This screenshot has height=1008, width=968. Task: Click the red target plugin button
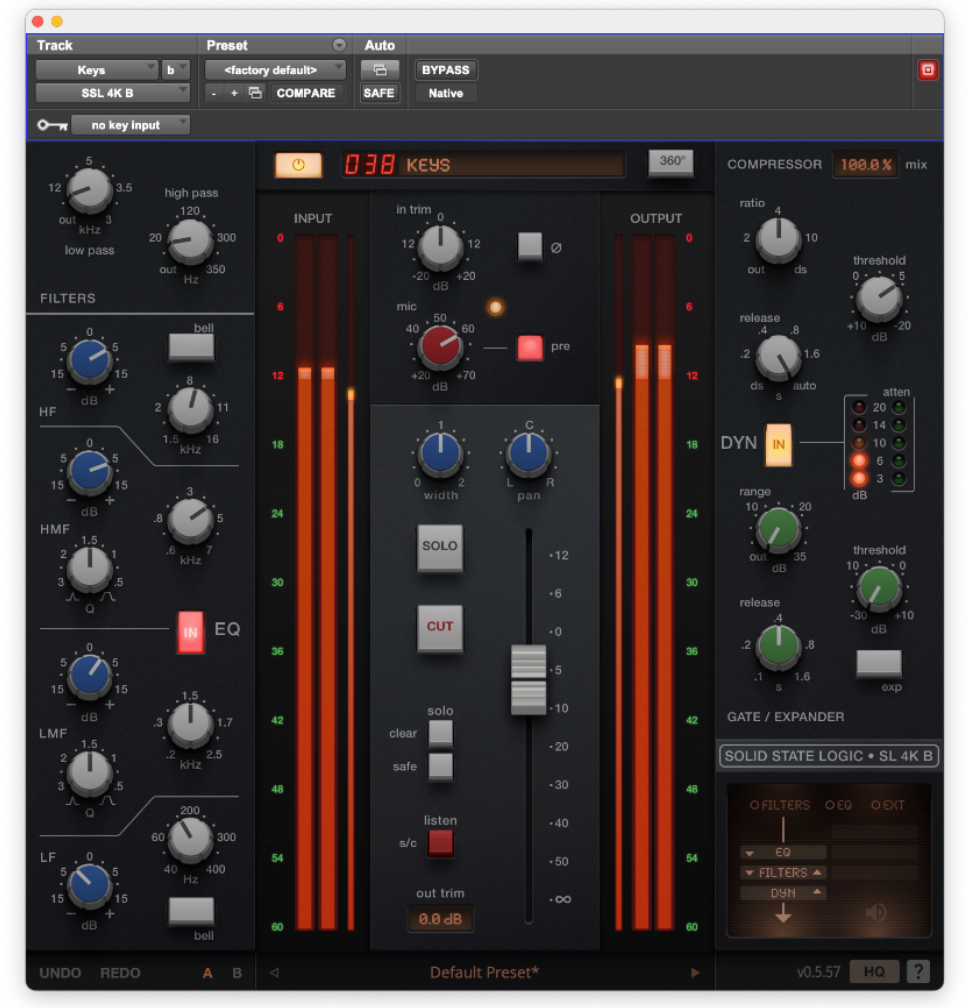928,69
